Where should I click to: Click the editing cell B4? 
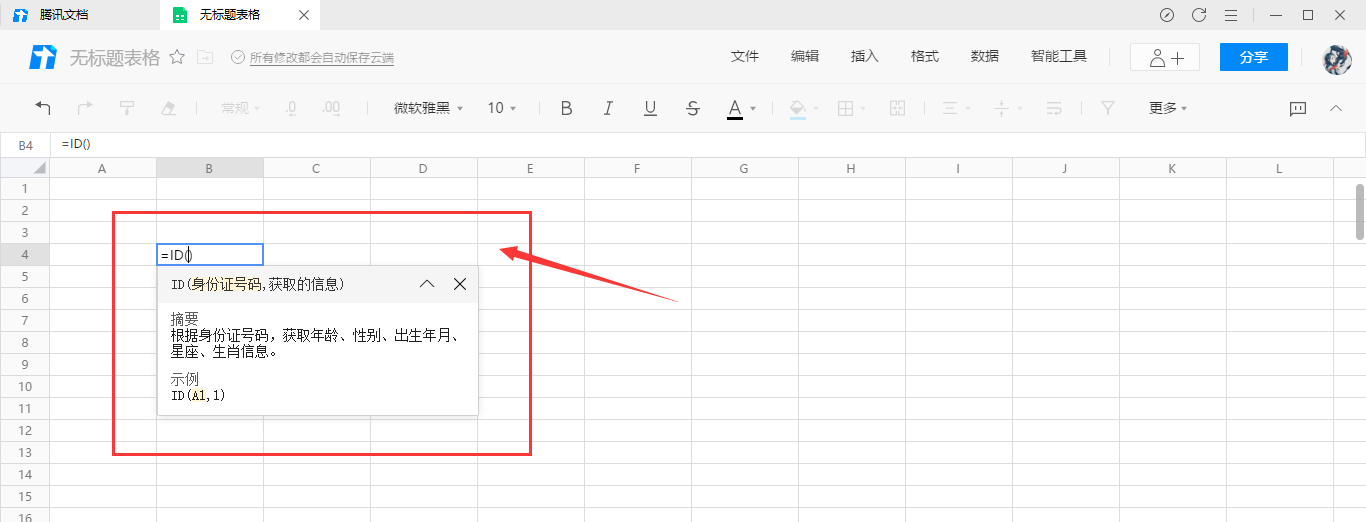[x=210, y=255]
